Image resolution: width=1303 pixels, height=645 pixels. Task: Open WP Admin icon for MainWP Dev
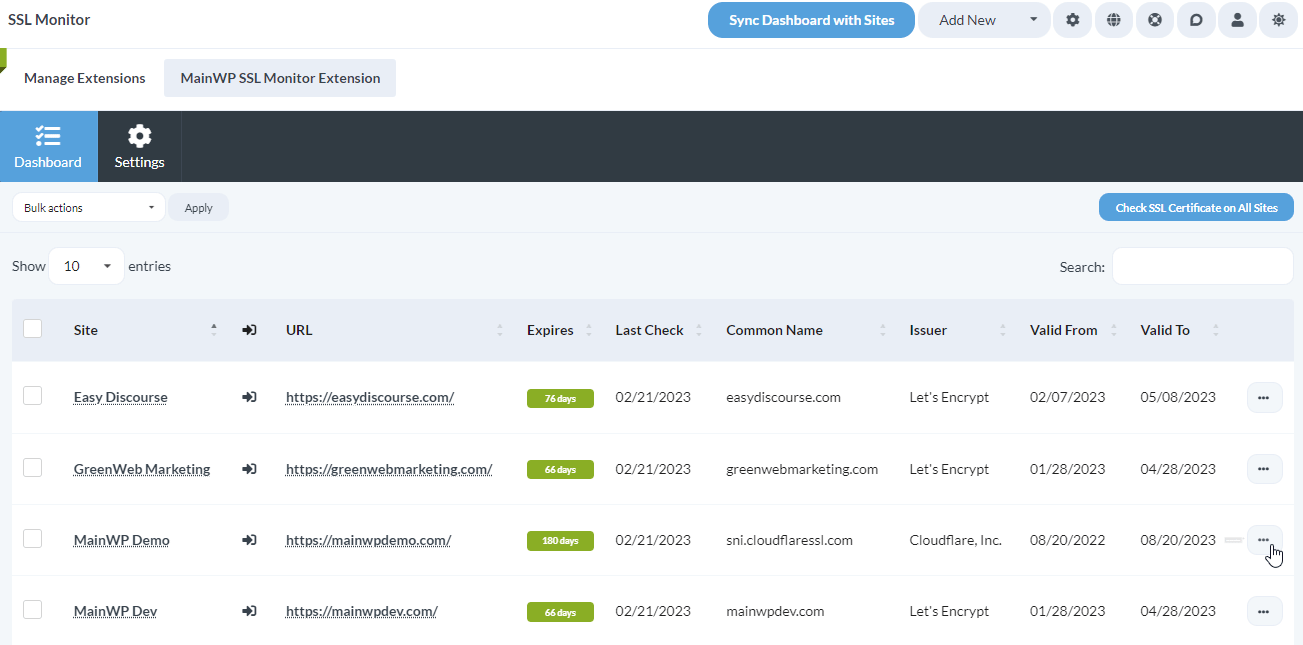coord(249,610)
